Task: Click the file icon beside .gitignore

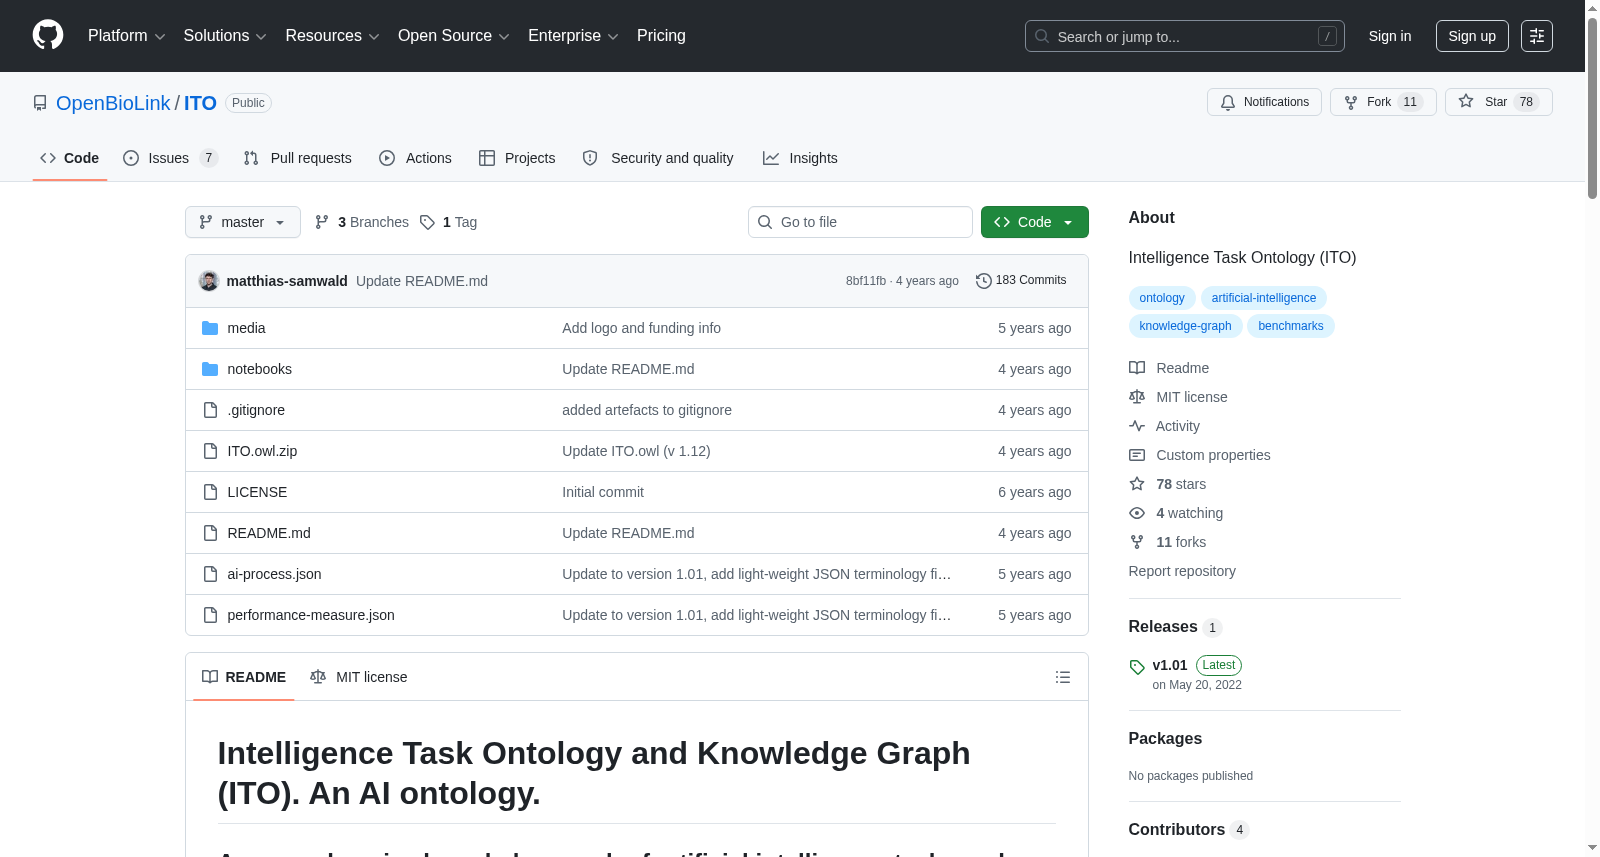Action: (x=210, y=410)
